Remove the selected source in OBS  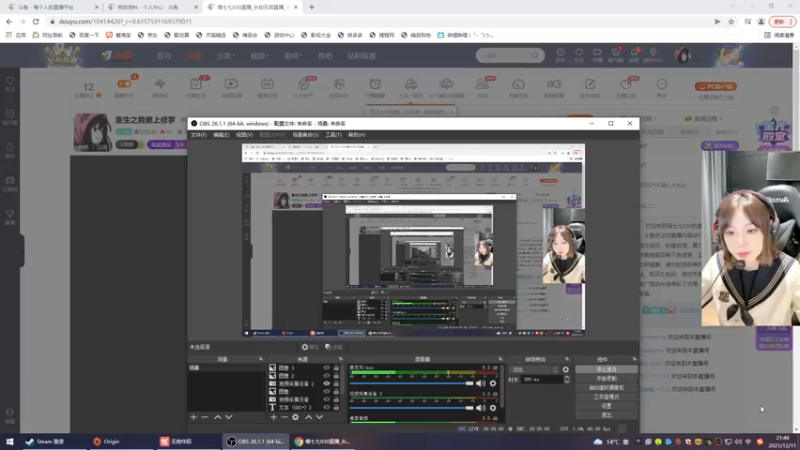(x=284, y=417)
